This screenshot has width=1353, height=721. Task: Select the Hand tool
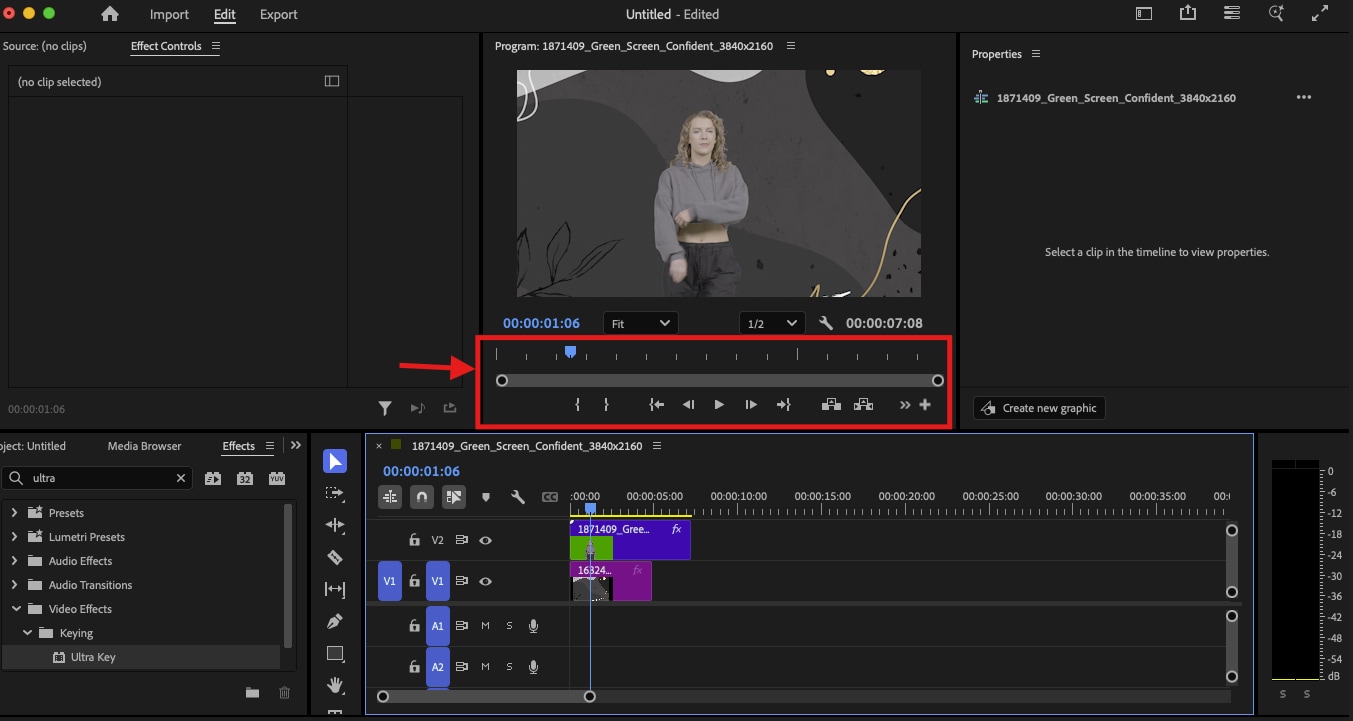335,685
